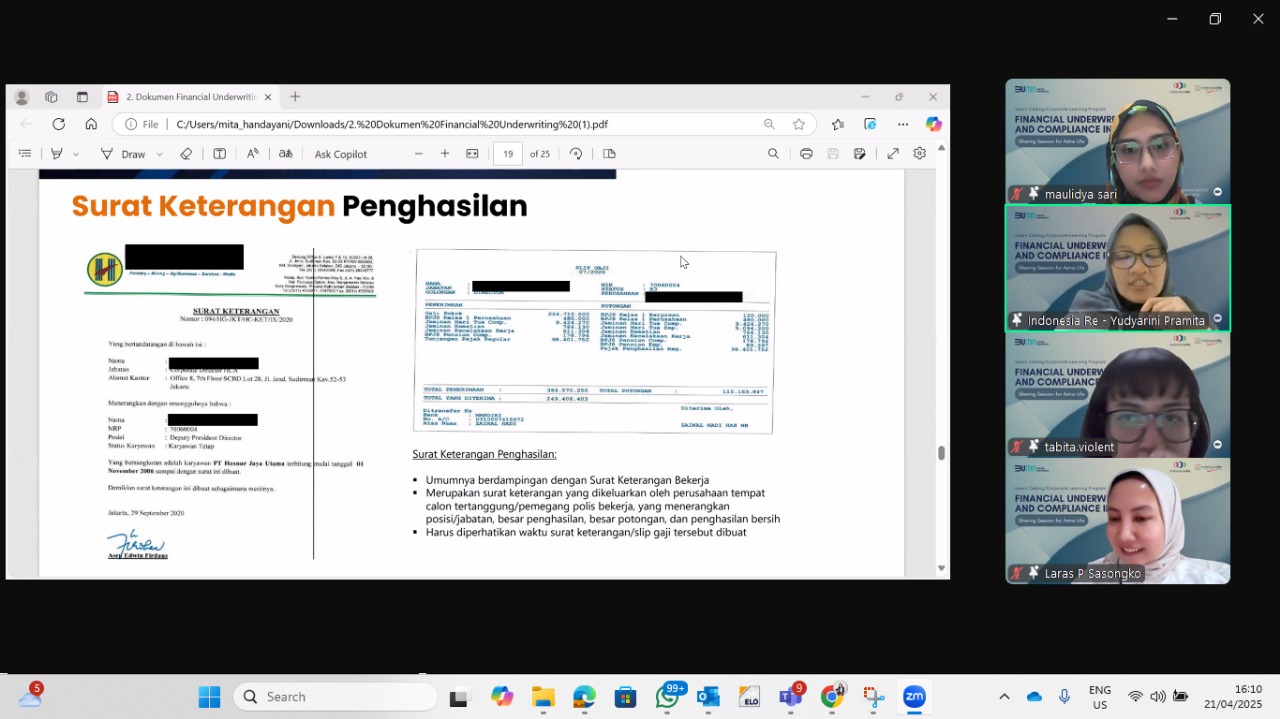1280x719 pixels.
Task: Go to Edge Home page
Action: pos(91,124)
